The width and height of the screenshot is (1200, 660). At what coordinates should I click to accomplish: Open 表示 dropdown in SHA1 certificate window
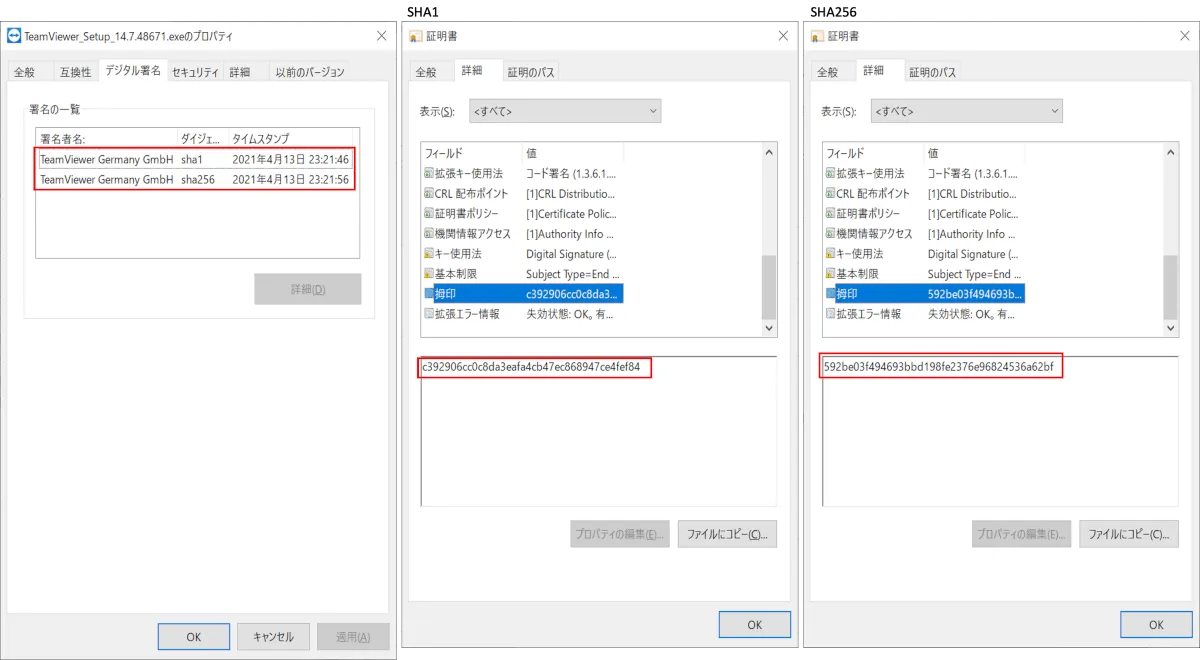(x=565, y=111)
